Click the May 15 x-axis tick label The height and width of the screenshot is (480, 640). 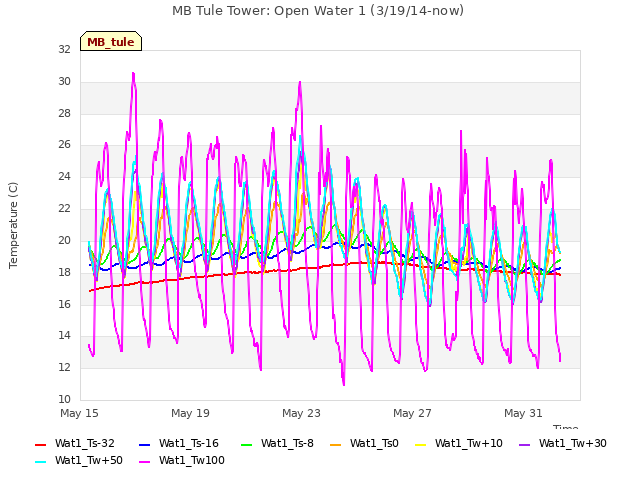coord(79,413)
